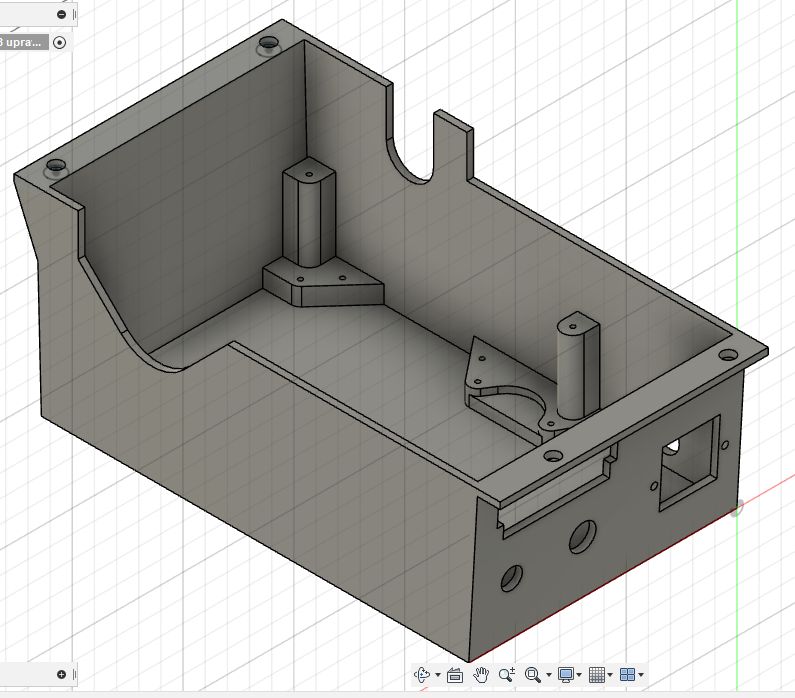Activate the Orbit tool icon
The image size is (795, 698).
(x=422, y=674)
